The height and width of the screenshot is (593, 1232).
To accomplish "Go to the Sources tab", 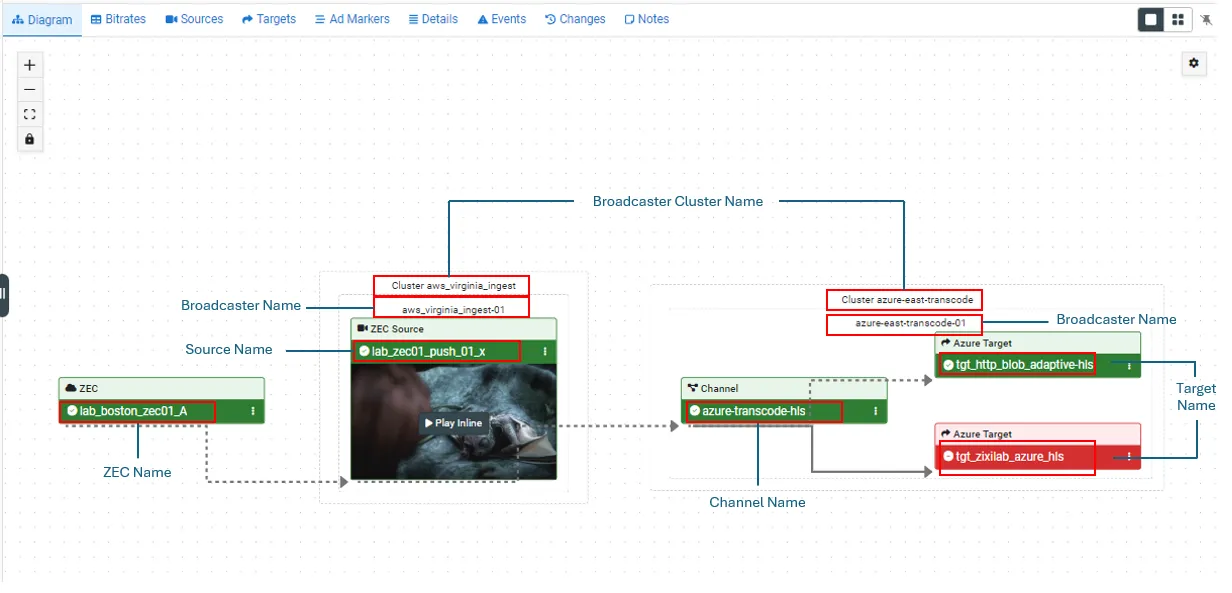I will click(x=194, y=19).
